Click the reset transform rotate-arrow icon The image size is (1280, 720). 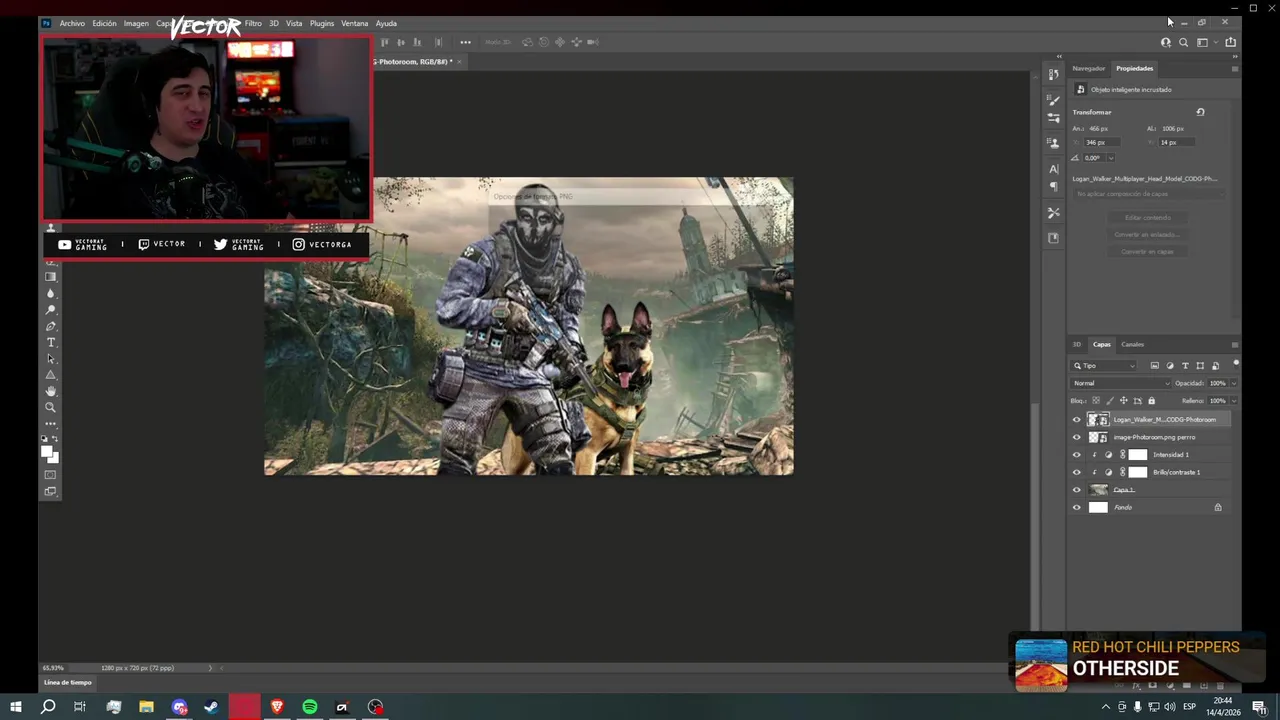tap(1200, 112)
